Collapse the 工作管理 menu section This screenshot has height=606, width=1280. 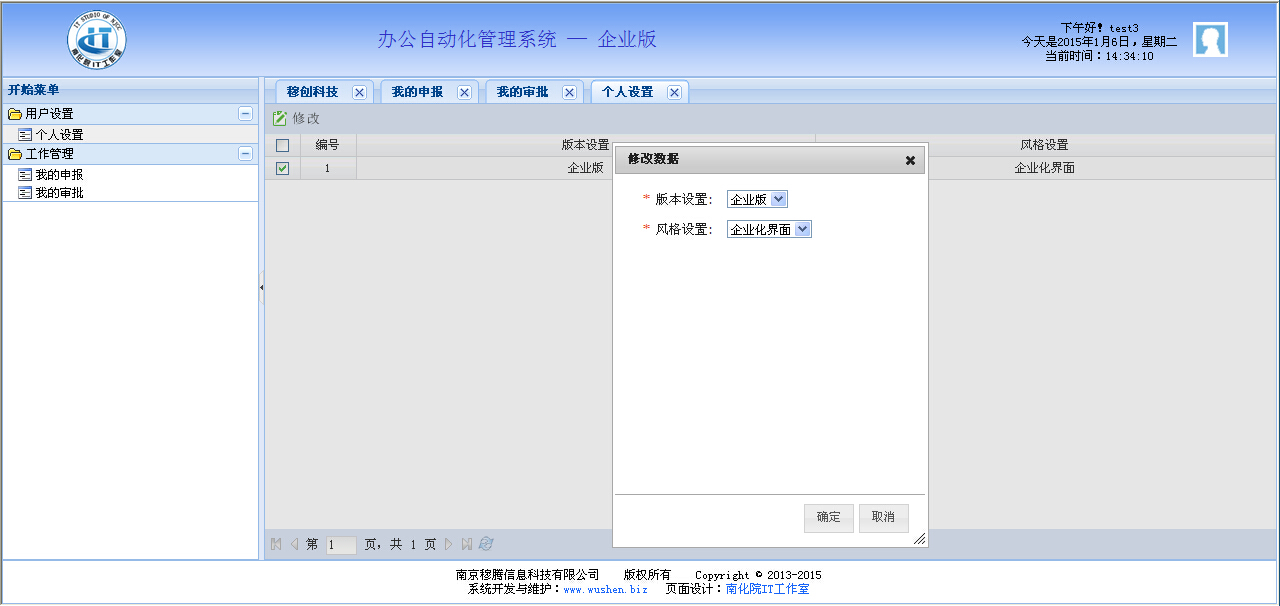(245, 154)
